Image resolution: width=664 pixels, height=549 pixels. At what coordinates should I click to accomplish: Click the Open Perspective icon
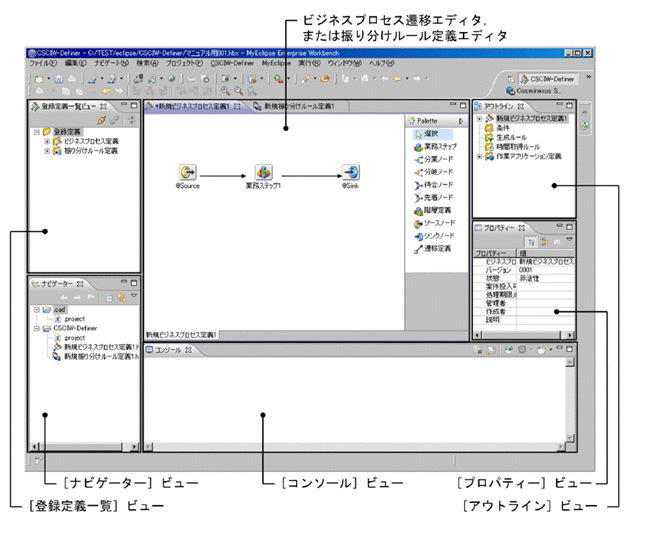coord(512,79)
